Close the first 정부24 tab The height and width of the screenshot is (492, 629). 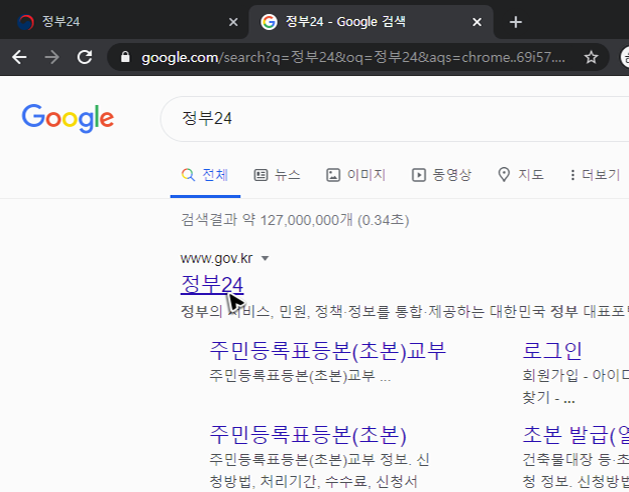(233, 22)
